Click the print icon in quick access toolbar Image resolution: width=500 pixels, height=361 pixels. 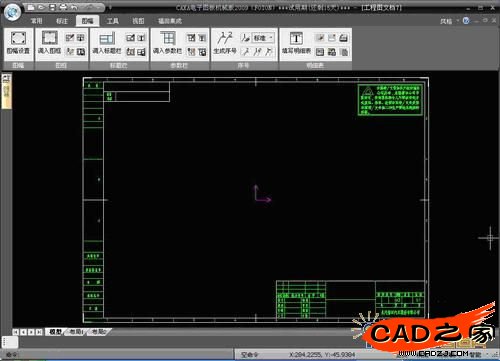[x=63, y=7]
